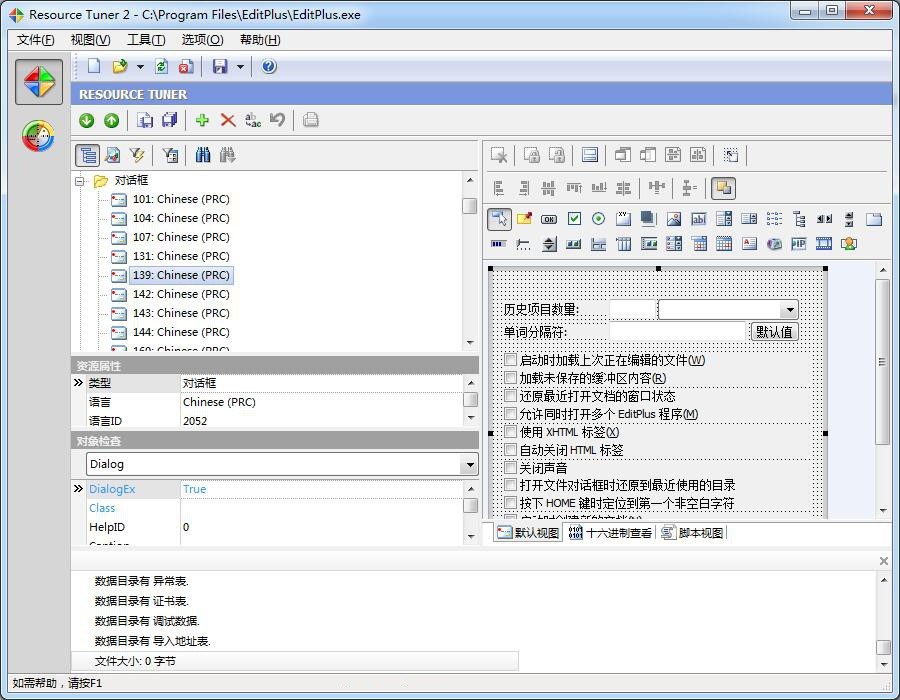
Task: Open the 帮助 menu
Action: tap(260, 40)
